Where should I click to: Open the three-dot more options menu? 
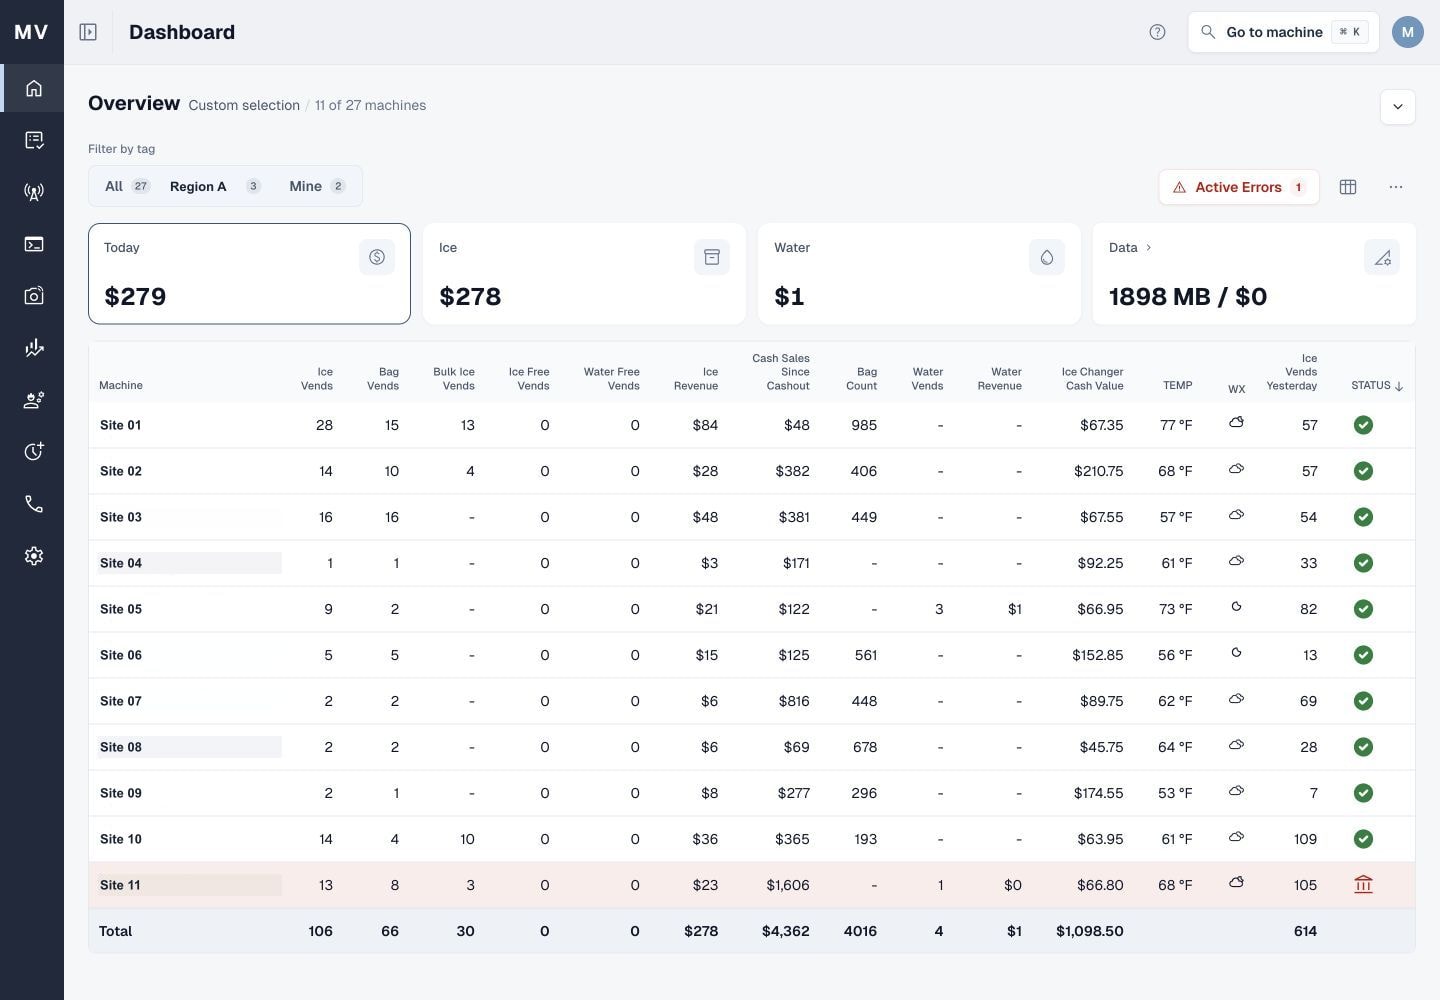(1396, 187)
